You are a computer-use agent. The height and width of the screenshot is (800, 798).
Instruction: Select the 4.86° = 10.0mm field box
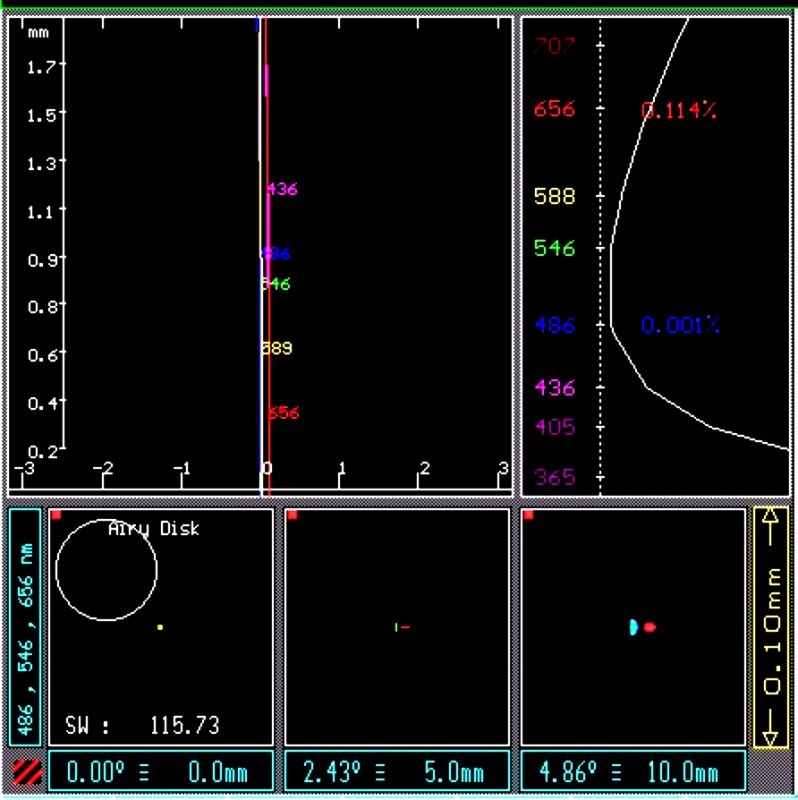(633, 773)
